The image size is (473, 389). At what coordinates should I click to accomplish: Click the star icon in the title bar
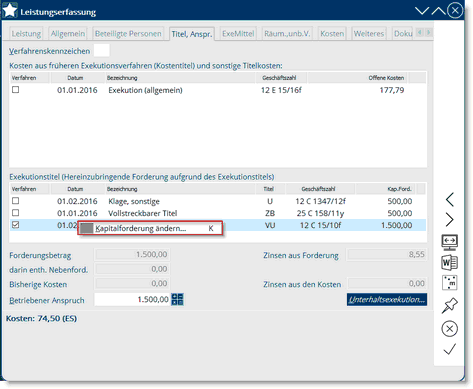click(10, 10)
